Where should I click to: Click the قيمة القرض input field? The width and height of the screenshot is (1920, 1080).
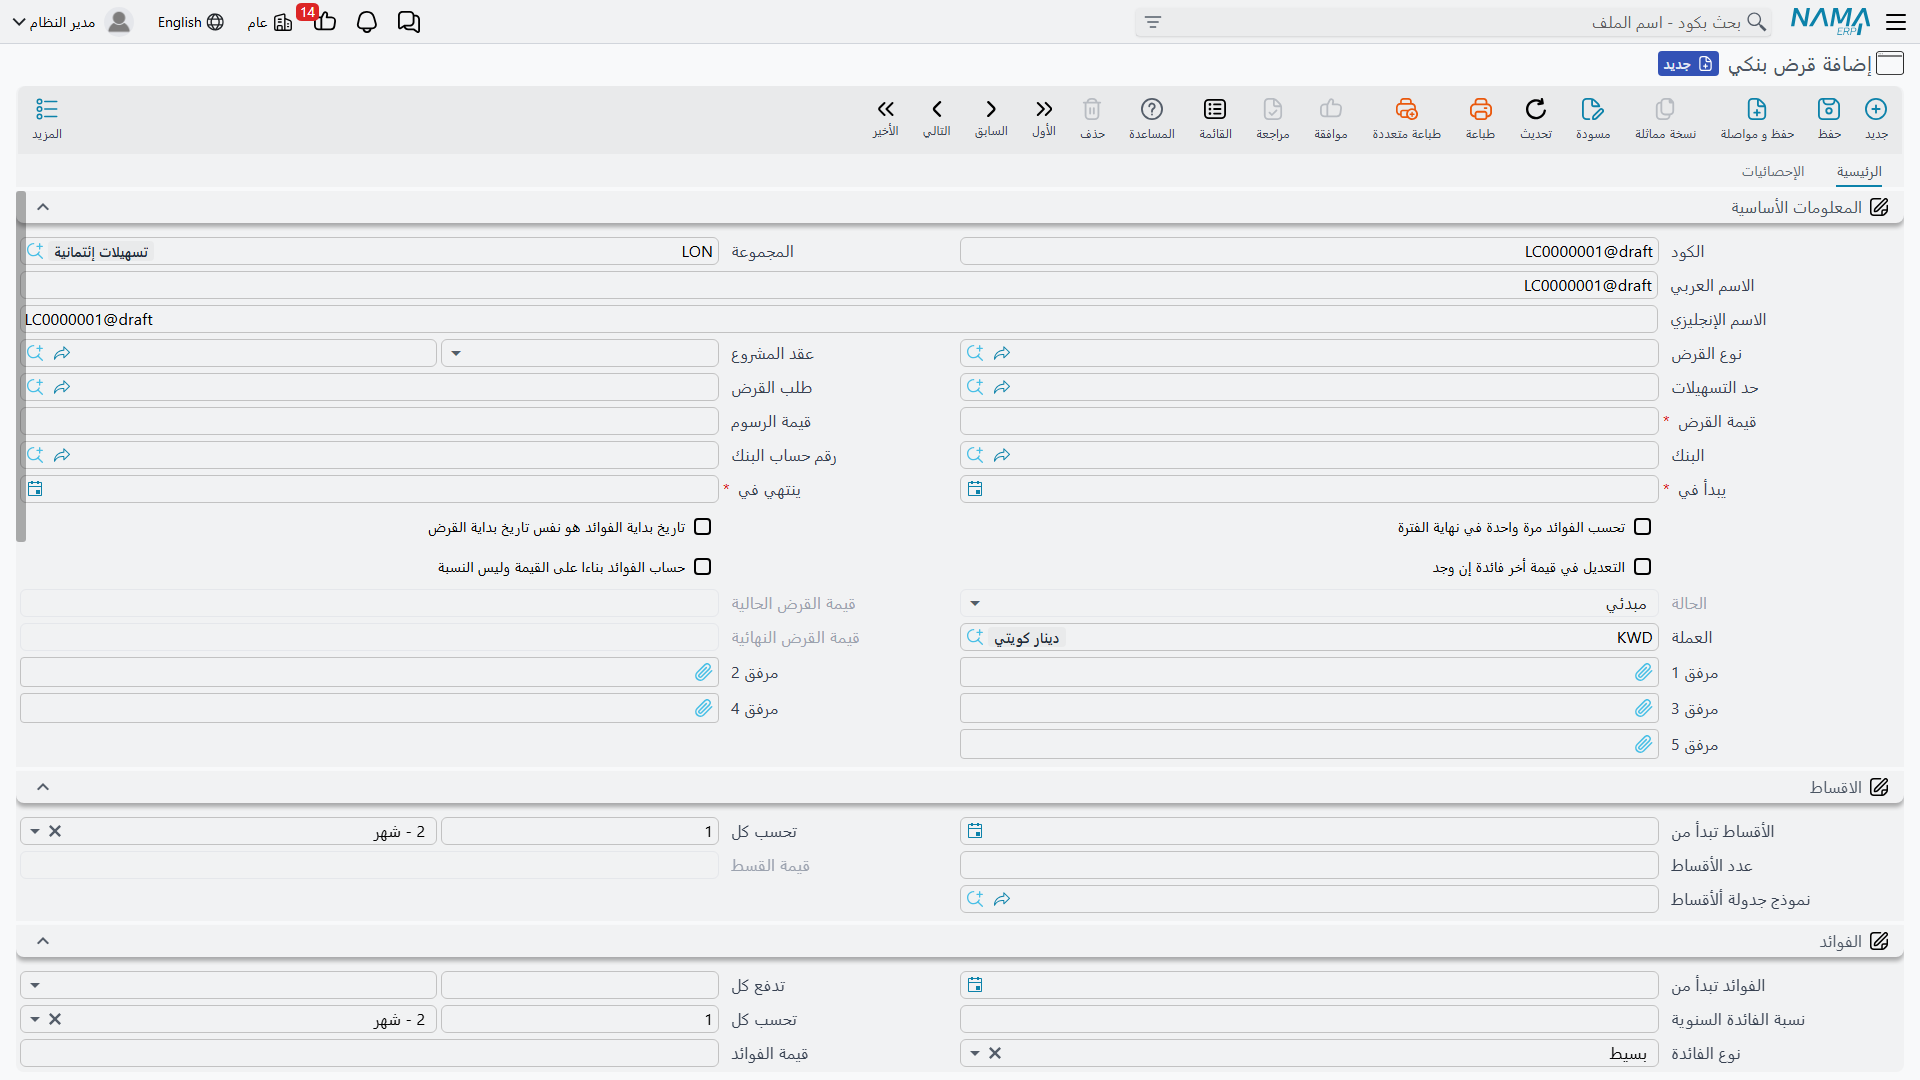click(1309, 421)
